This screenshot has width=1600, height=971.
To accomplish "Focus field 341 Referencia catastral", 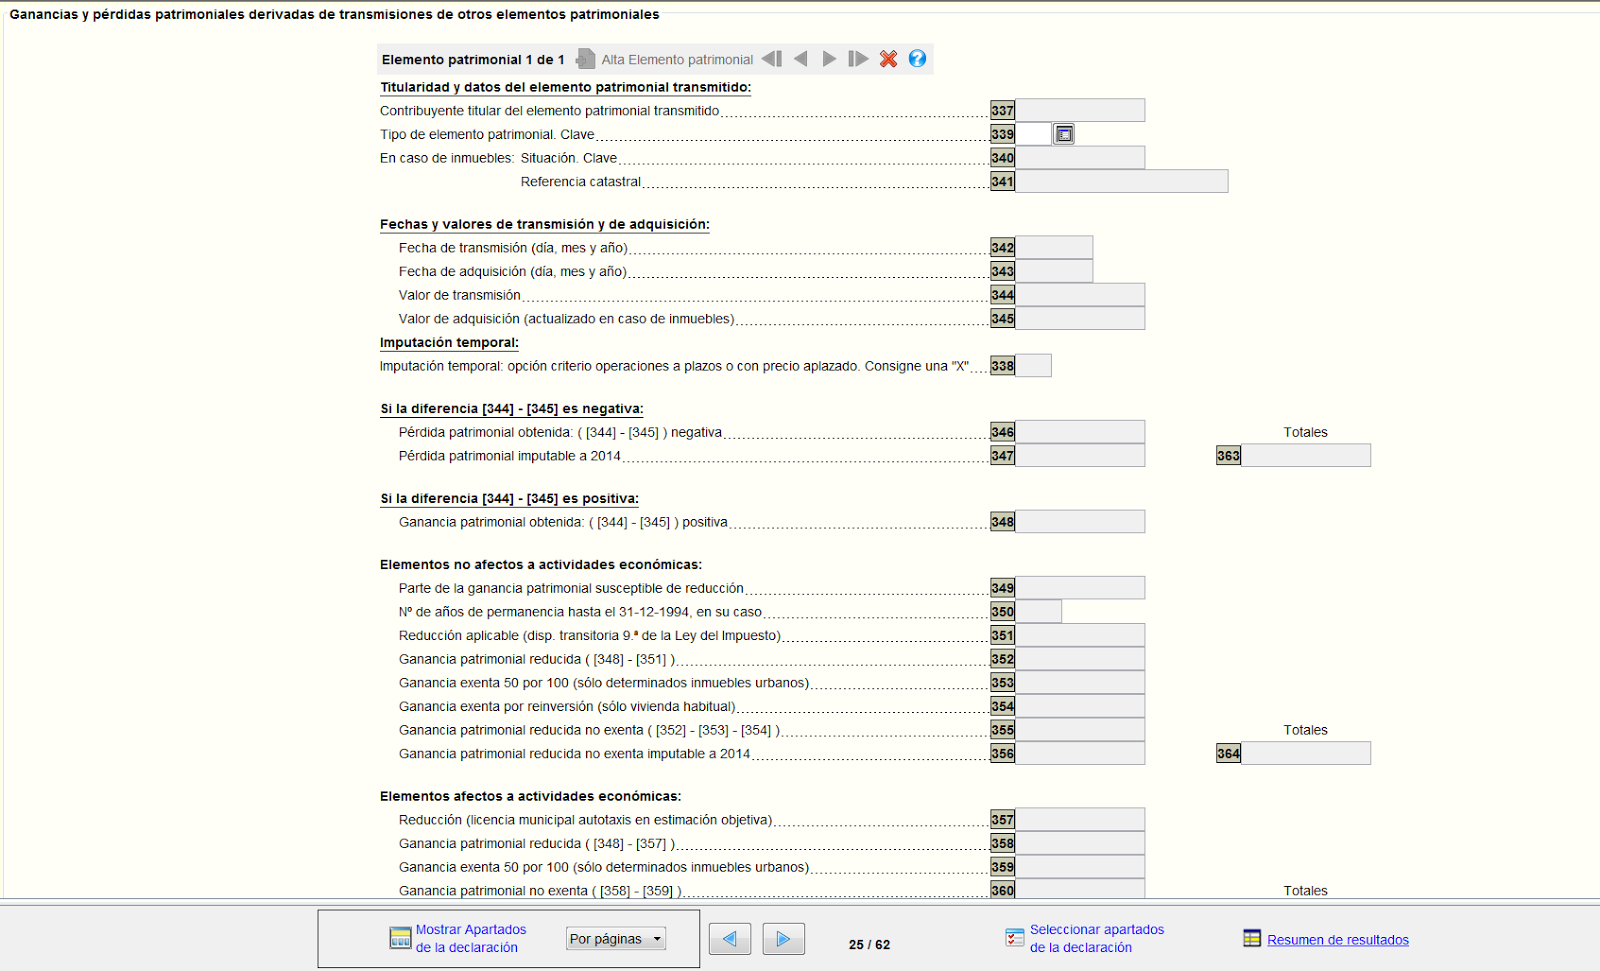I will (1122, 181).
